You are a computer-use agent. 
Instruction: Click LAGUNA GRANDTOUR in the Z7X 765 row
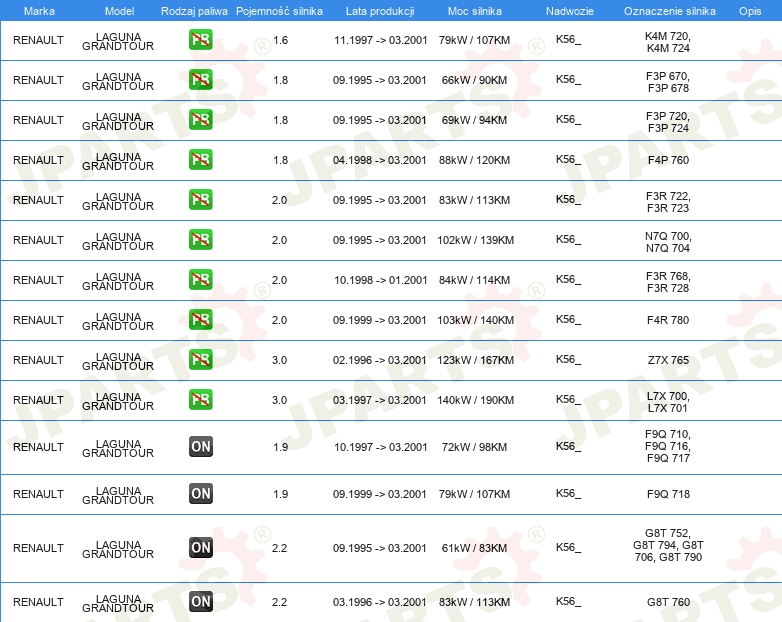pos(118,362)
